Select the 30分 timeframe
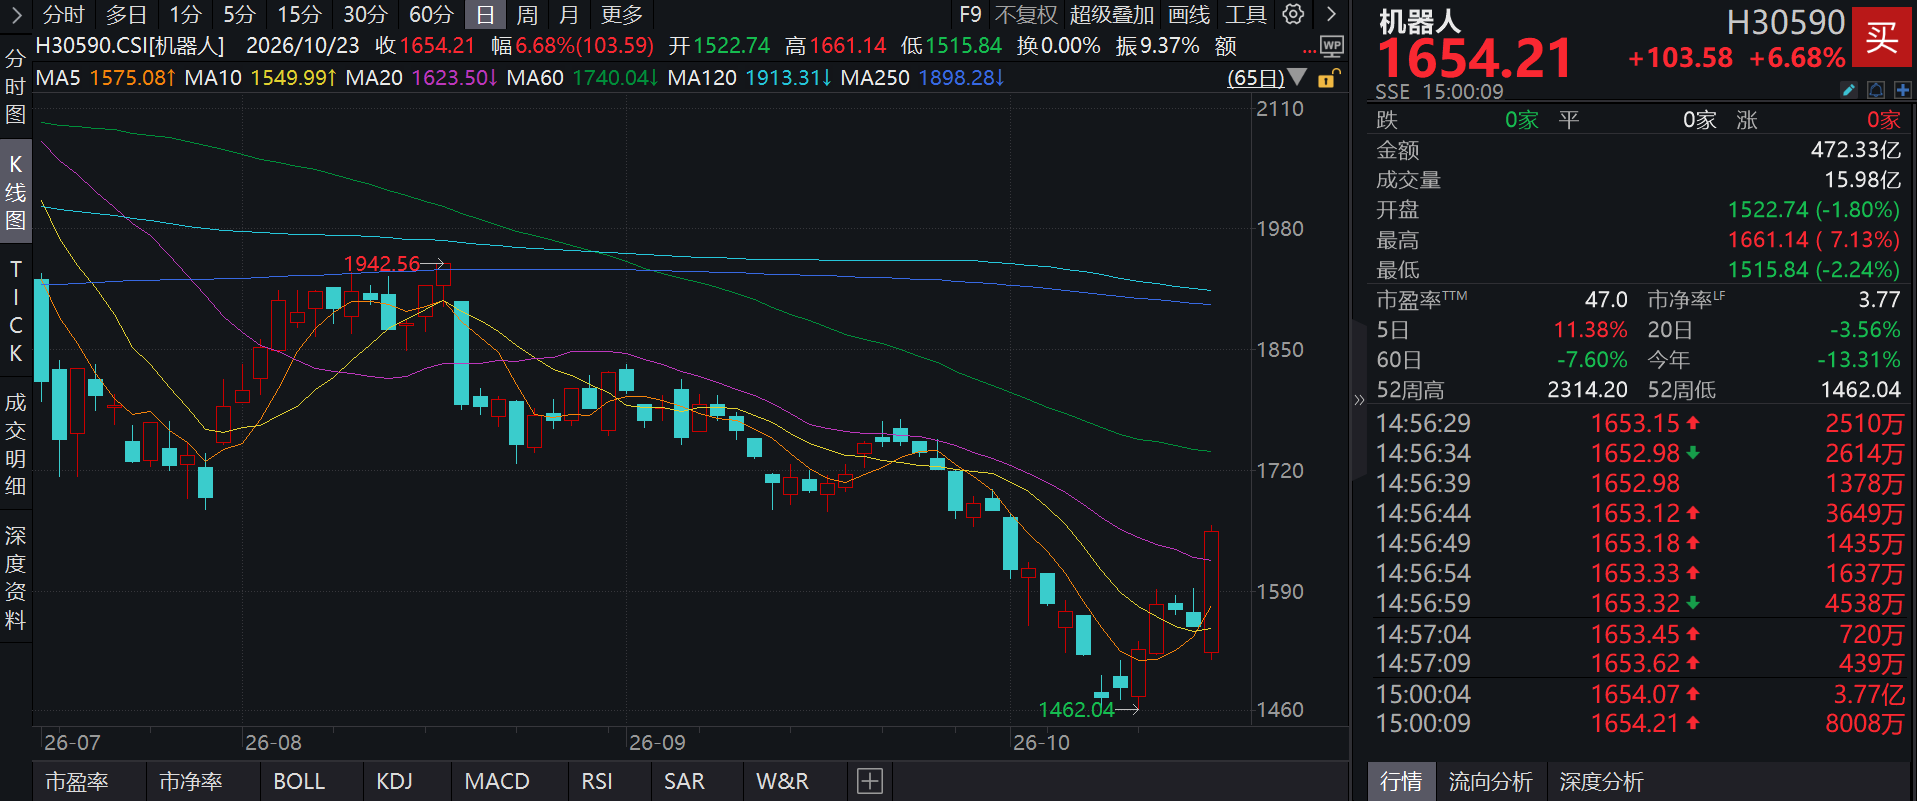1917x801 pixels. tap(365, 15)
